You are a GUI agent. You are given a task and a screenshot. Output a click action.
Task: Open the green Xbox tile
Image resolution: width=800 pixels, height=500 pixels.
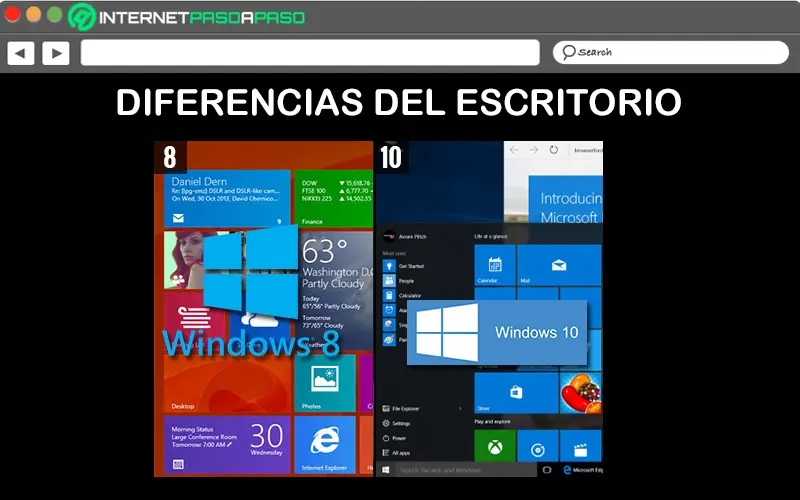tap(495, 446)
